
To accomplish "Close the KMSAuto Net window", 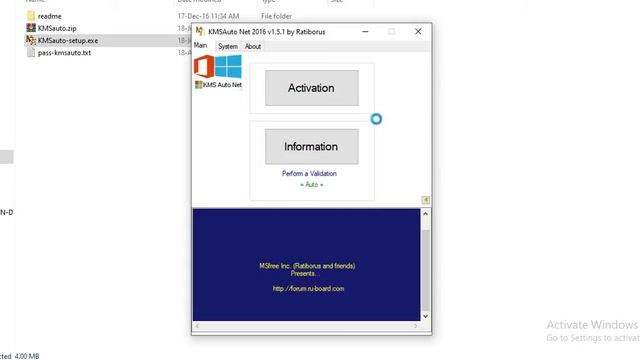I will 418,31.
